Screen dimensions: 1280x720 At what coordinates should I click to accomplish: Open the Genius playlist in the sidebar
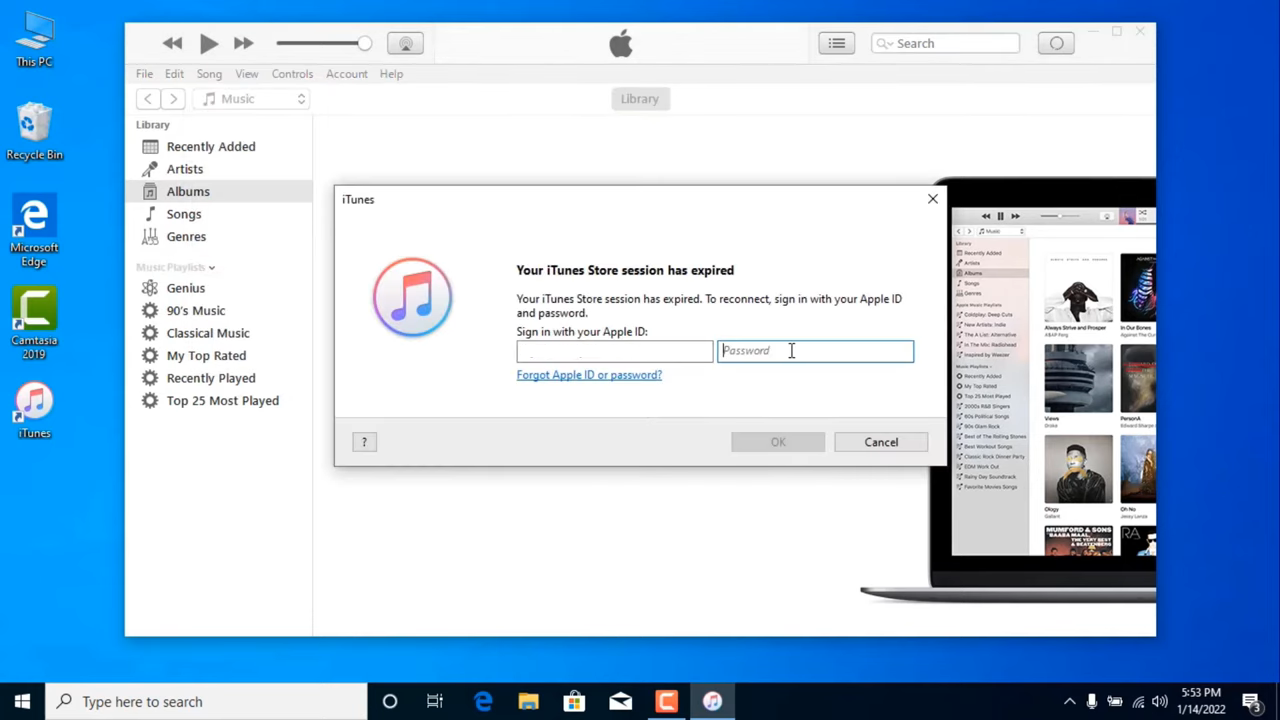[x=185, y=288]
